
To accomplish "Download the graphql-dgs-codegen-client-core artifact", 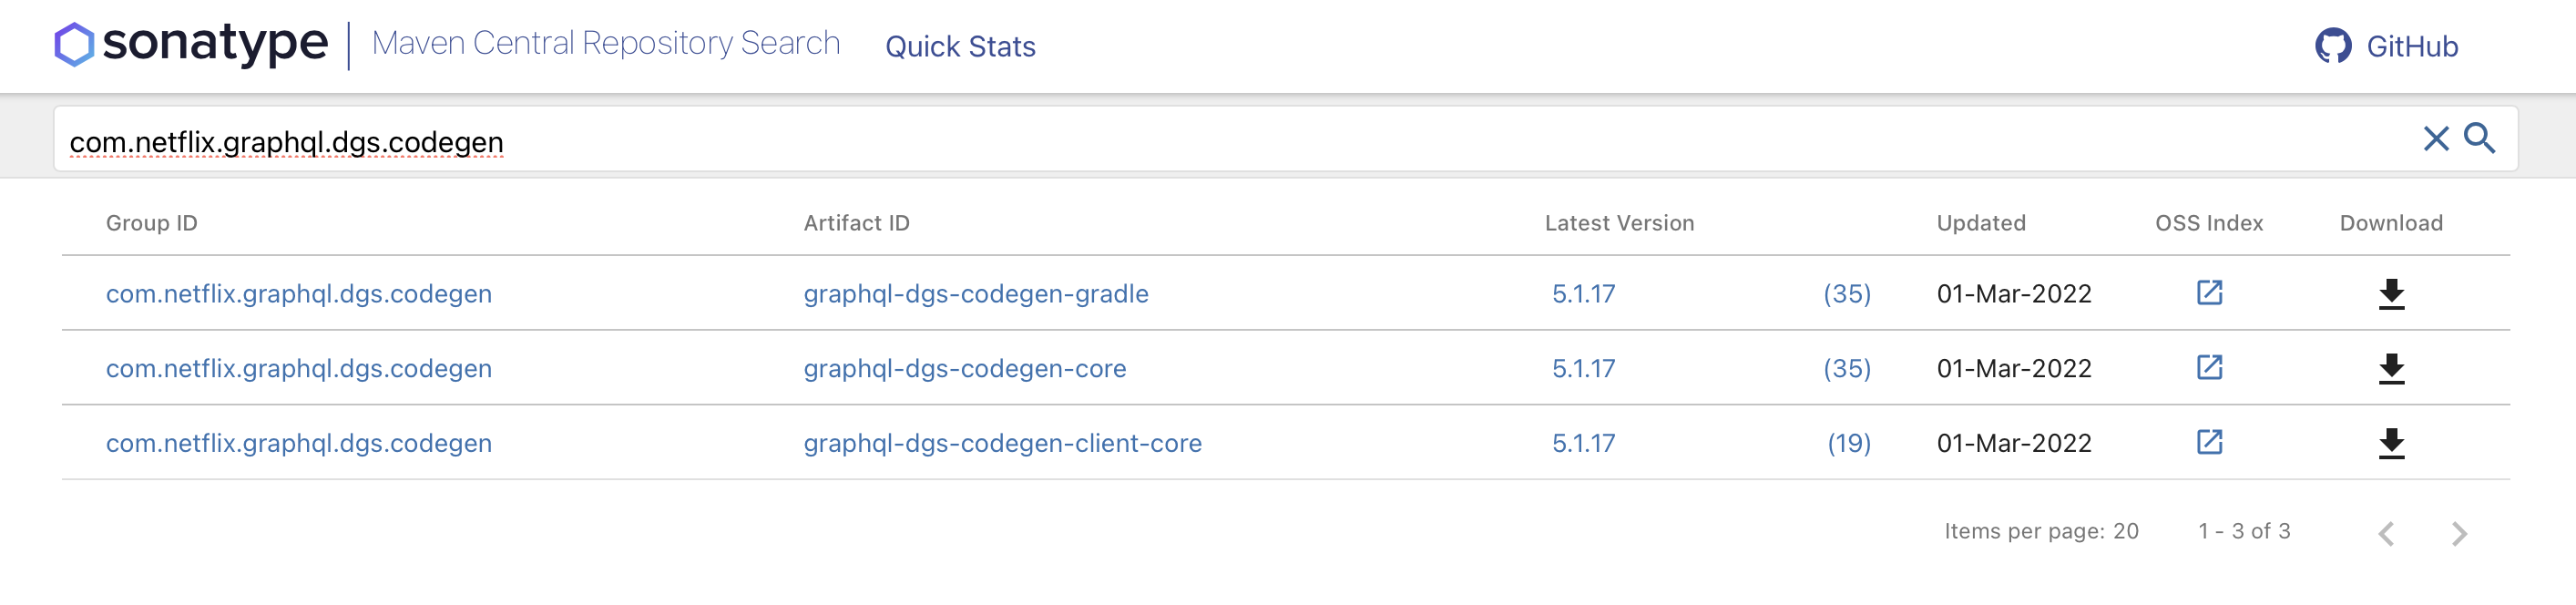I will [x=2391, y=443].
